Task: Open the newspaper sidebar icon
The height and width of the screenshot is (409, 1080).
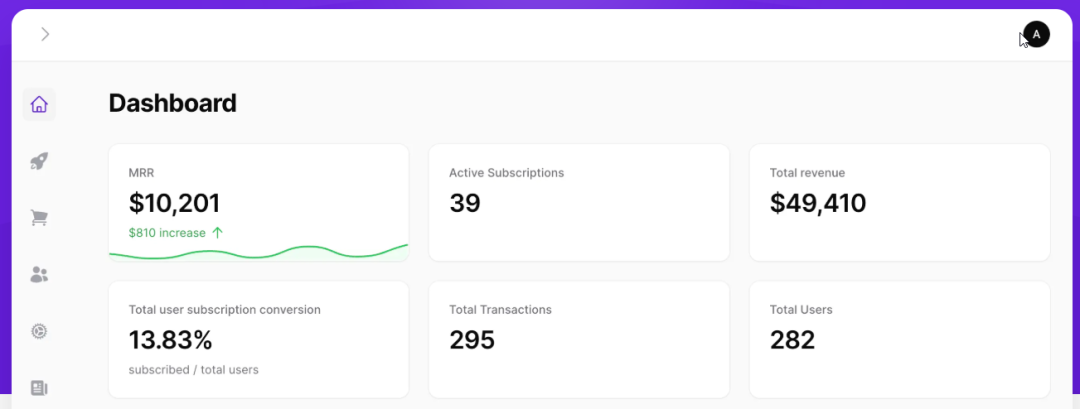Action: click(x=39, y=388)
